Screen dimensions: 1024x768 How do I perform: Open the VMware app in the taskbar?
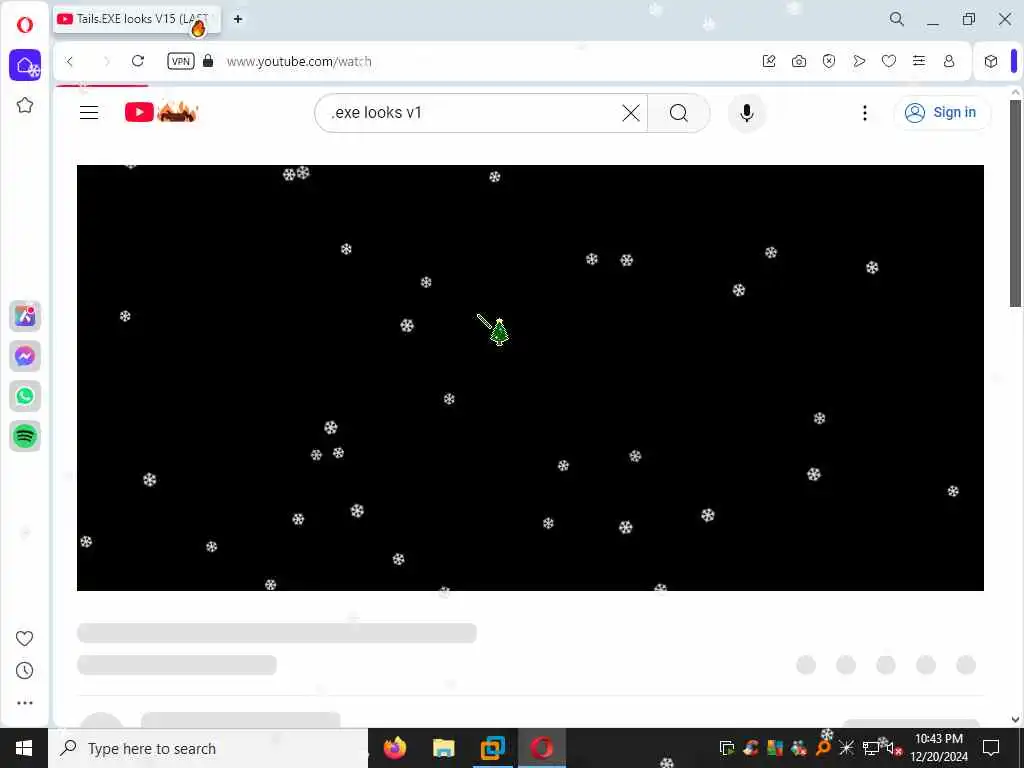tap(492, 748)
